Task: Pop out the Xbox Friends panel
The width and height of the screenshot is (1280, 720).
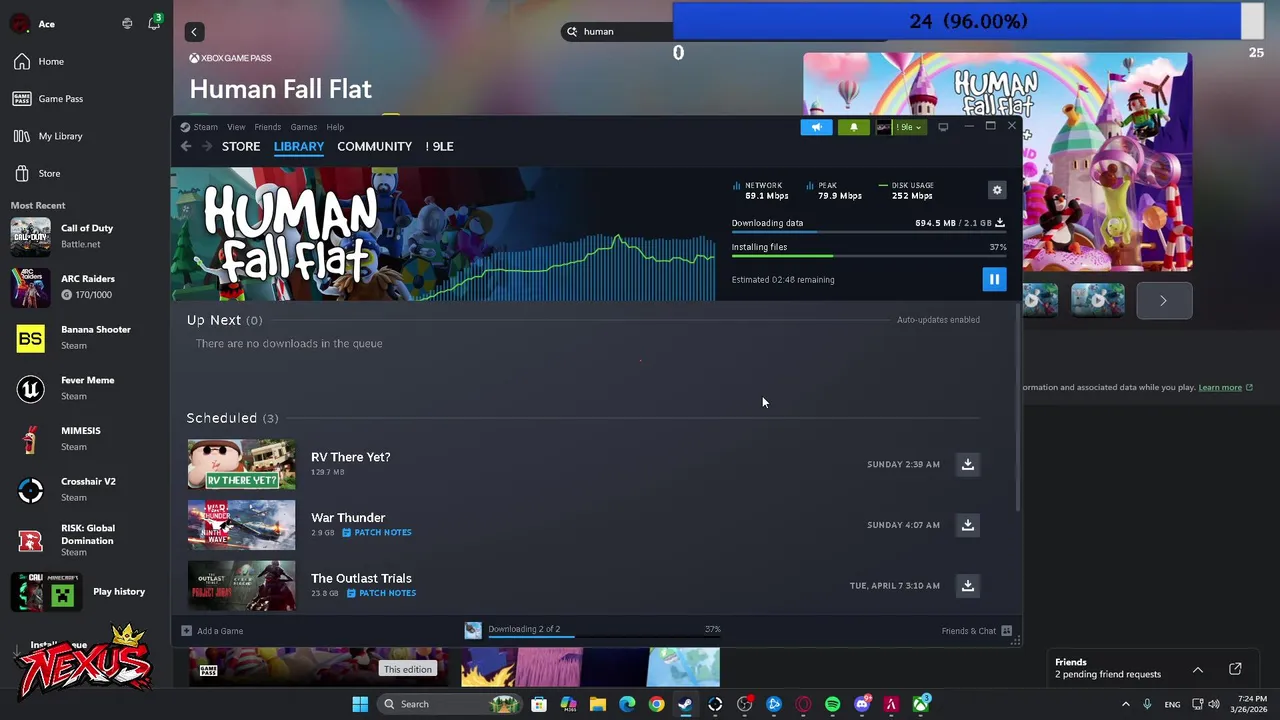Action: coord(1235,669)
